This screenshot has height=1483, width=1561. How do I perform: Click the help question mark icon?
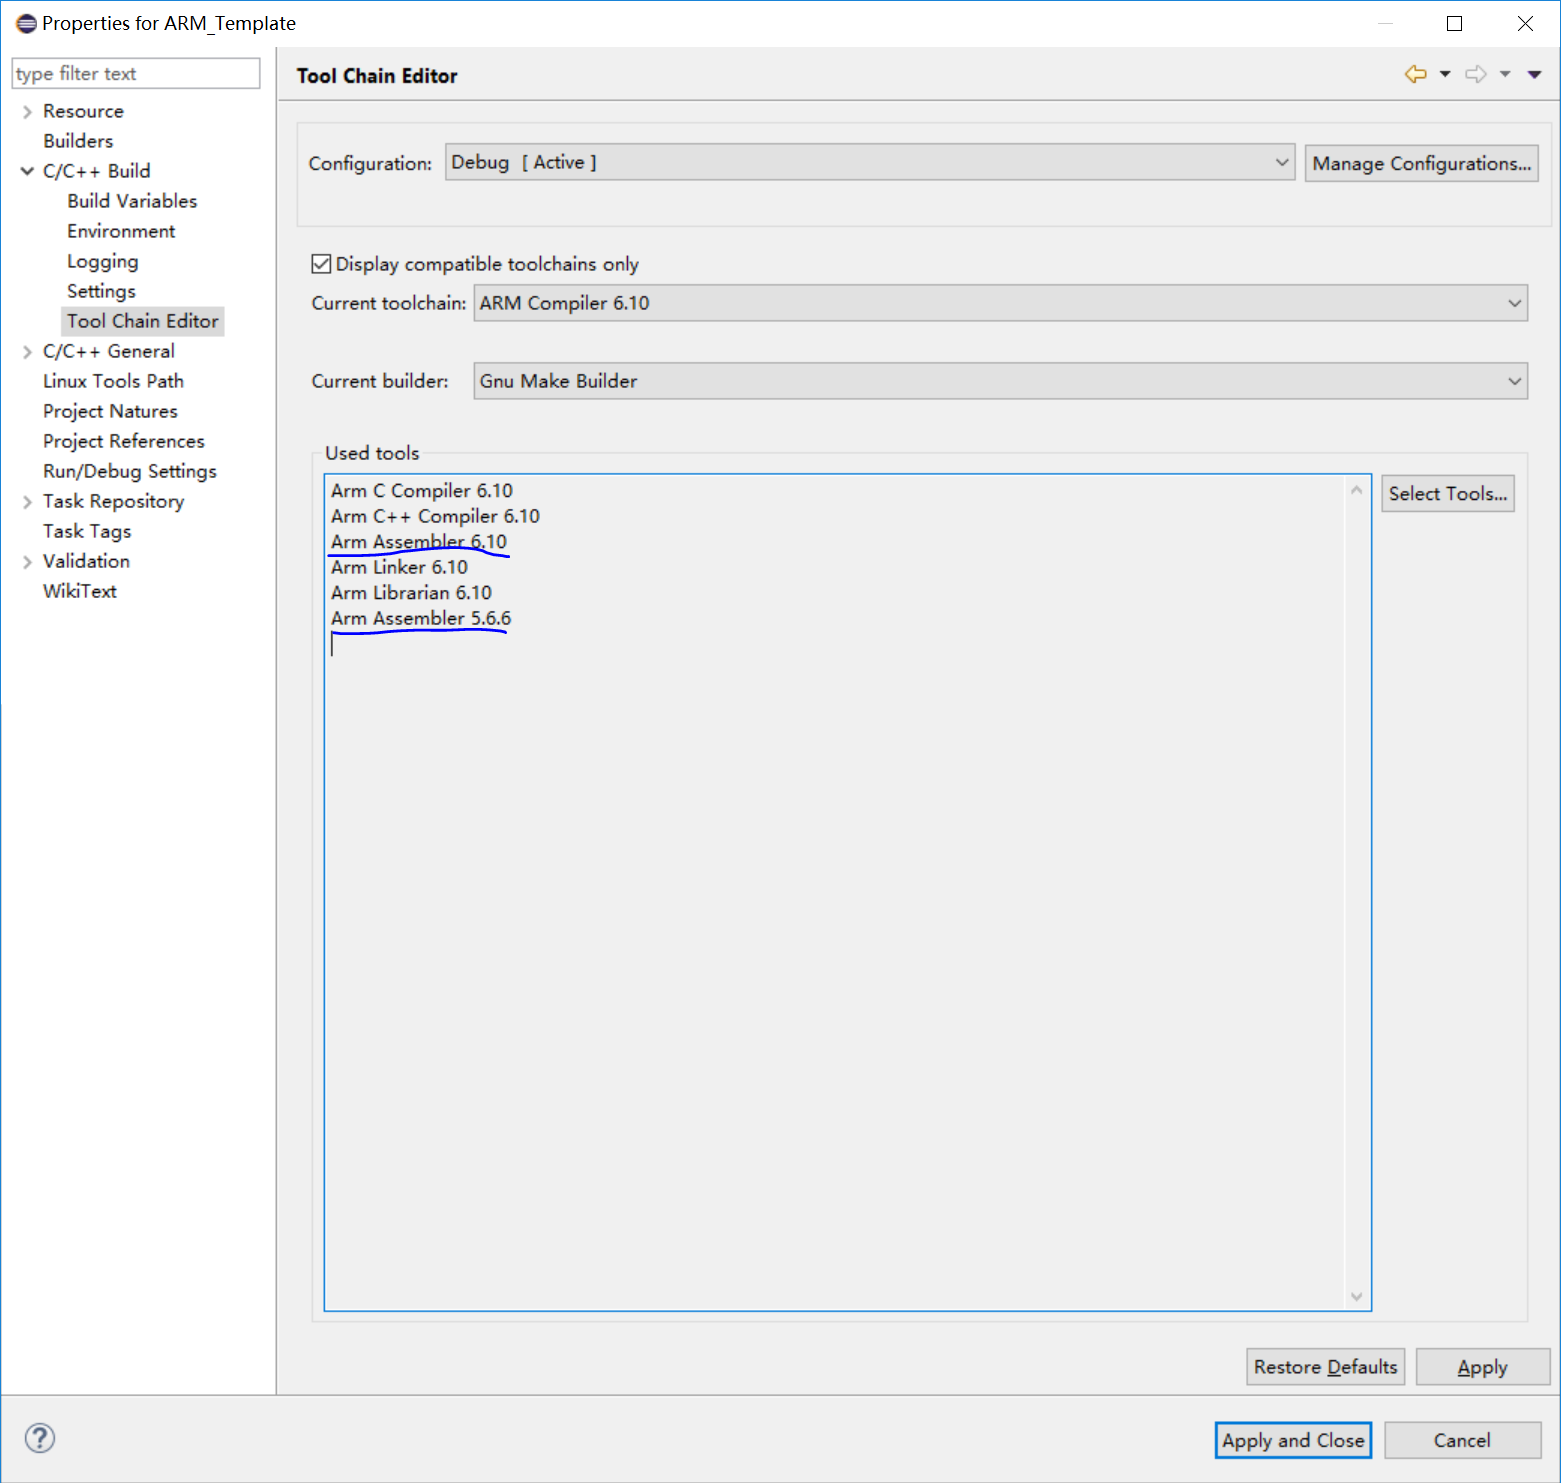pos(39,1438)
